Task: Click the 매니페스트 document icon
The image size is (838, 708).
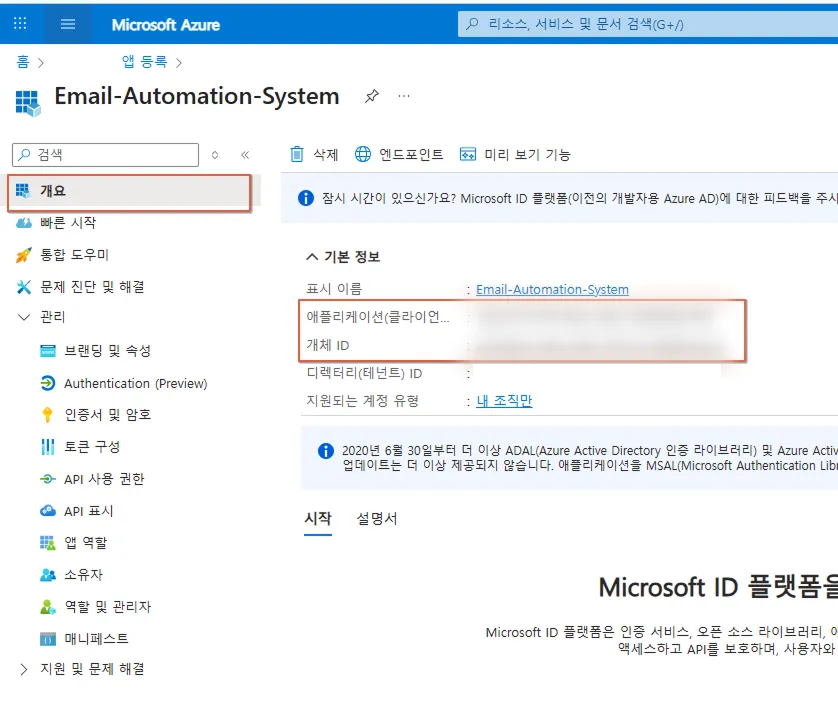Action: click(x=48, y=639)
